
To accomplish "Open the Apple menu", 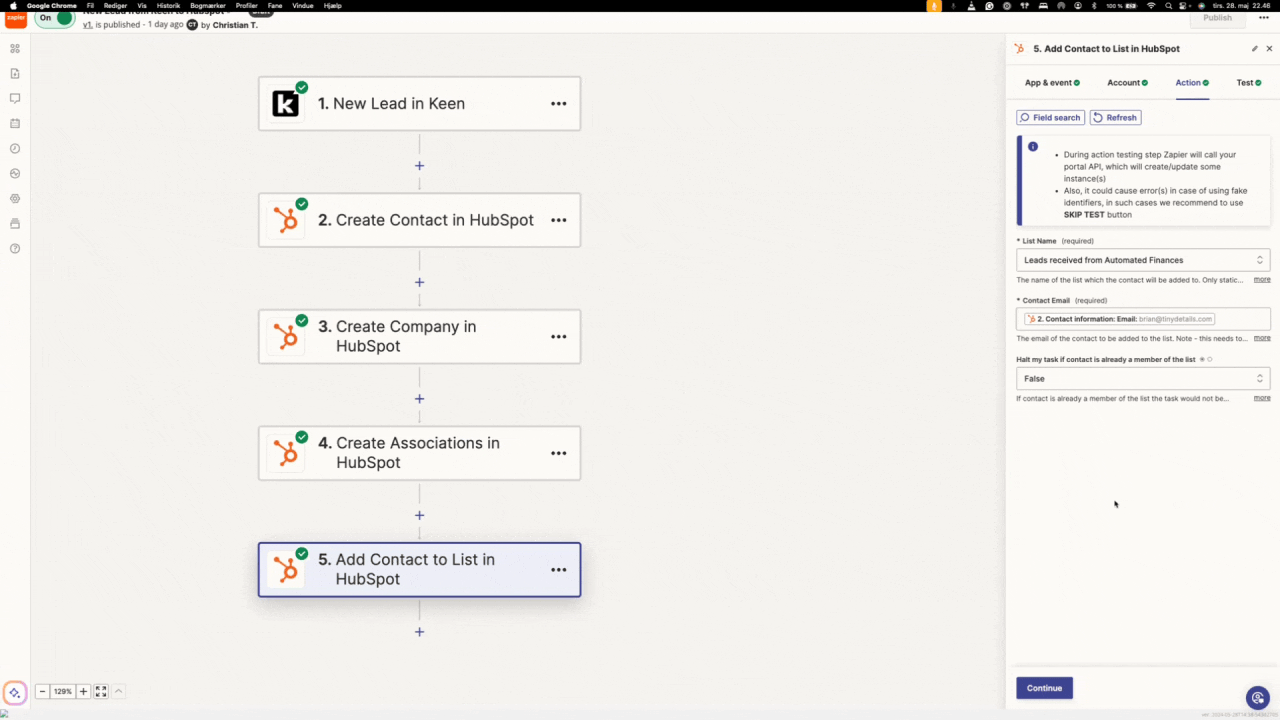I will click(12, 5).
